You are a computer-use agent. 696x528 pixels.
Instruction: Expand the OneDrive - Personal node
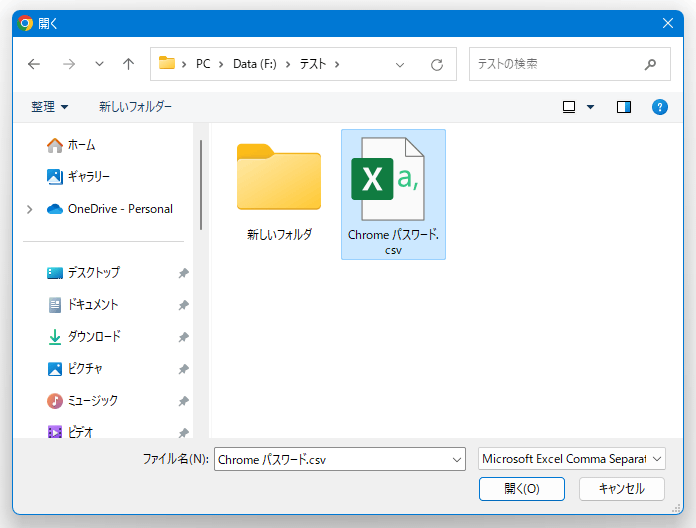(x=30, y=209)
